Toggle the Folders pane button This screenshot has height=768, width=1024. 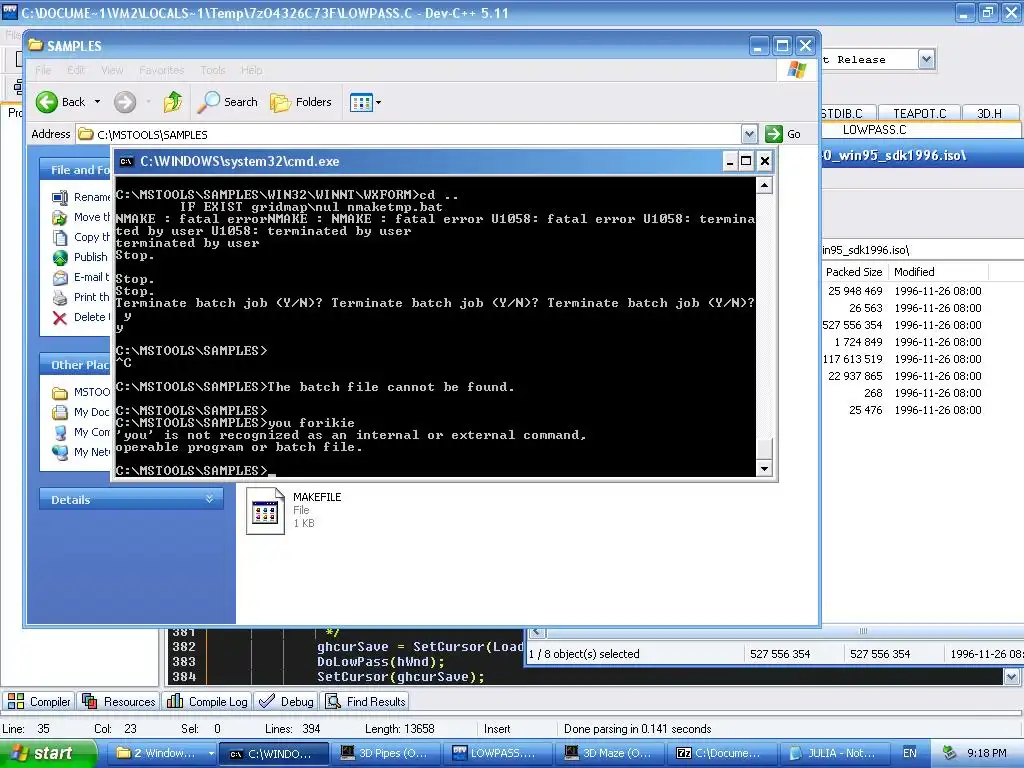tap(301, 102)
